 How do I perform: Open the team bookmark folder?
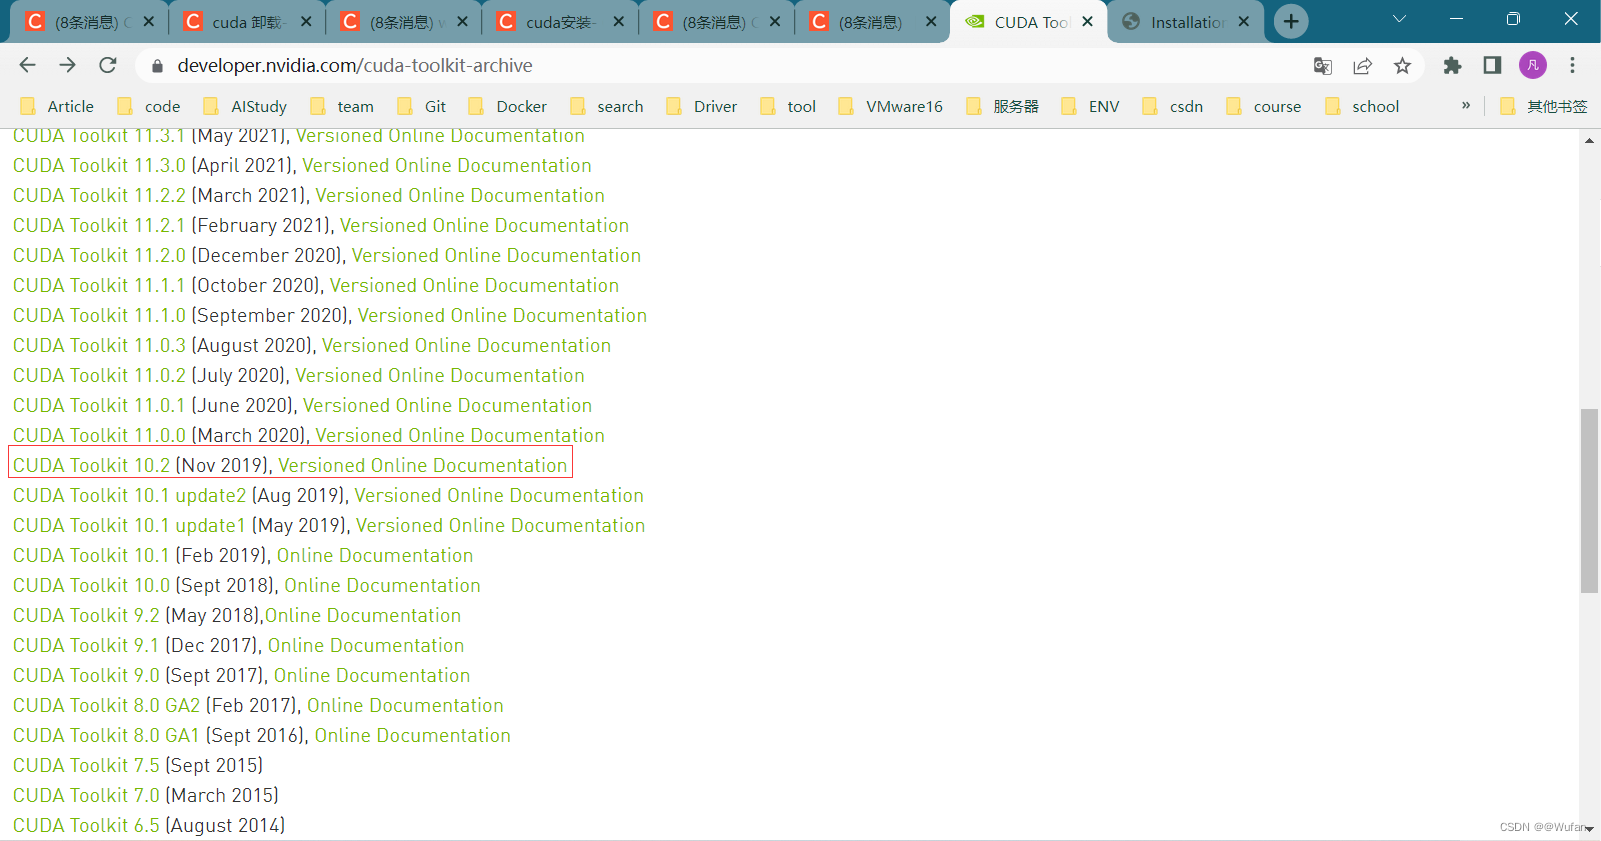click(x=342, y=106)
